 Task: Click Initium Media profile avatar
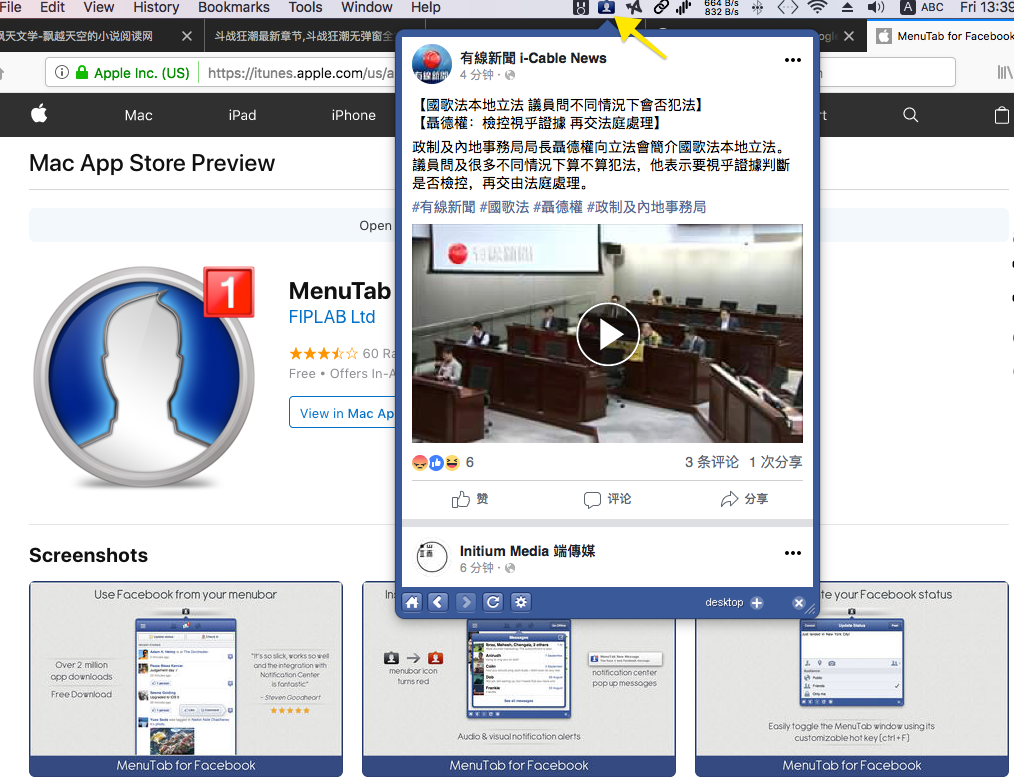[x=431, y=557]
